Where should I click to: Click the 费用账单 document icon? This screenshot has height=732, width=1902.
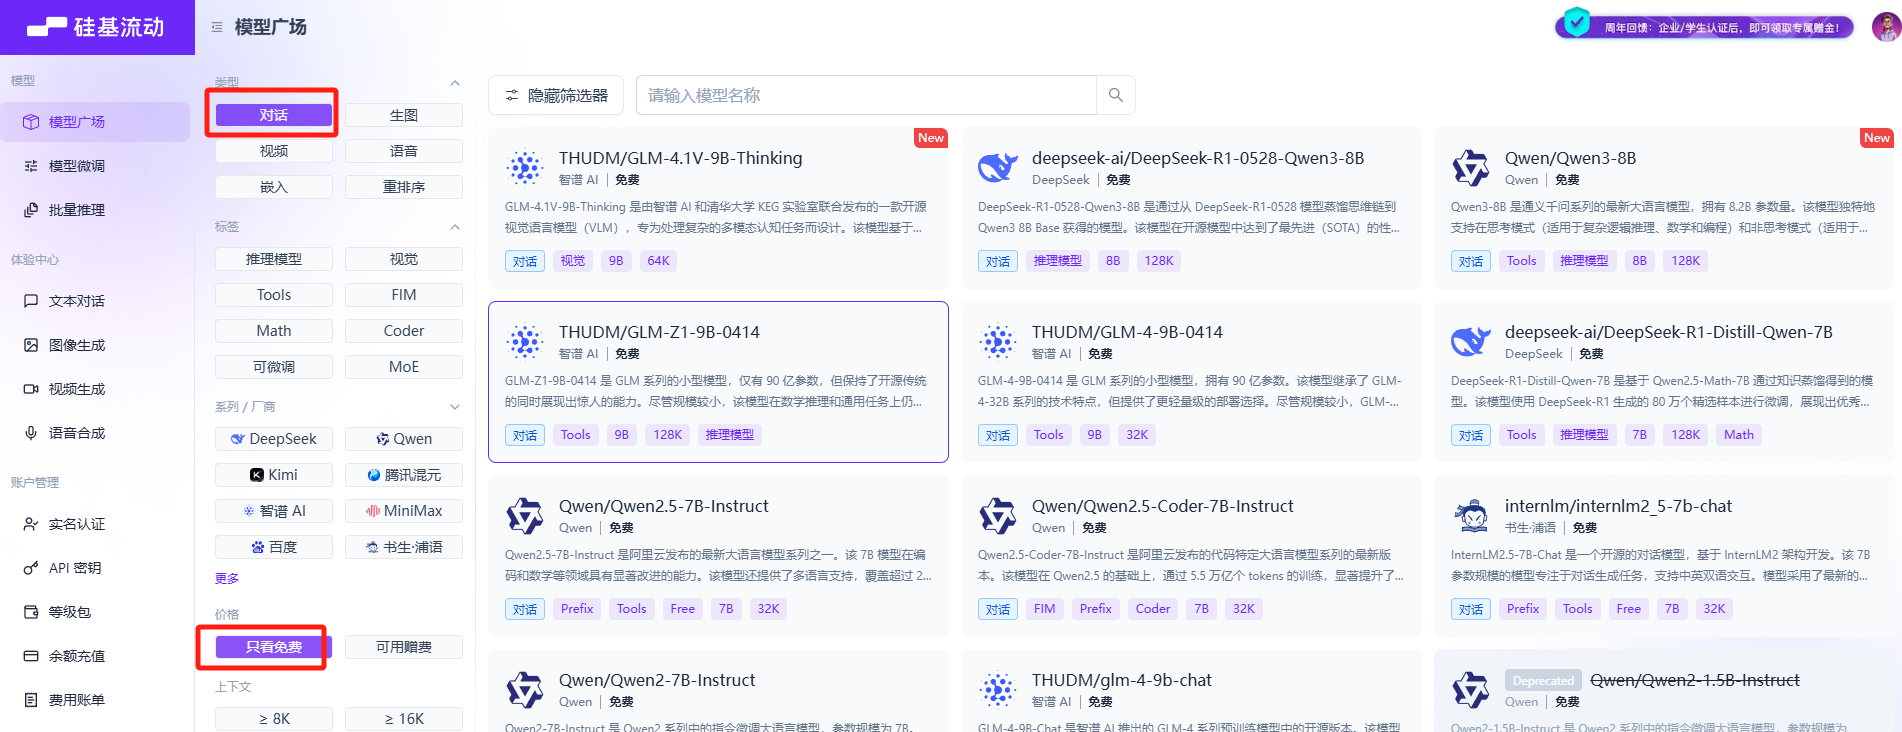pyautogui.click(x=31, y=700)
